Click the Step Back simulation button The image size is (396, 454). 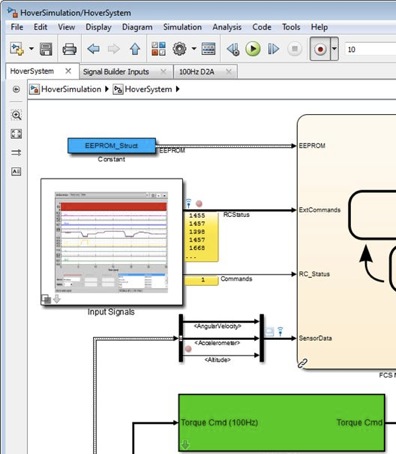pos(233,49)
